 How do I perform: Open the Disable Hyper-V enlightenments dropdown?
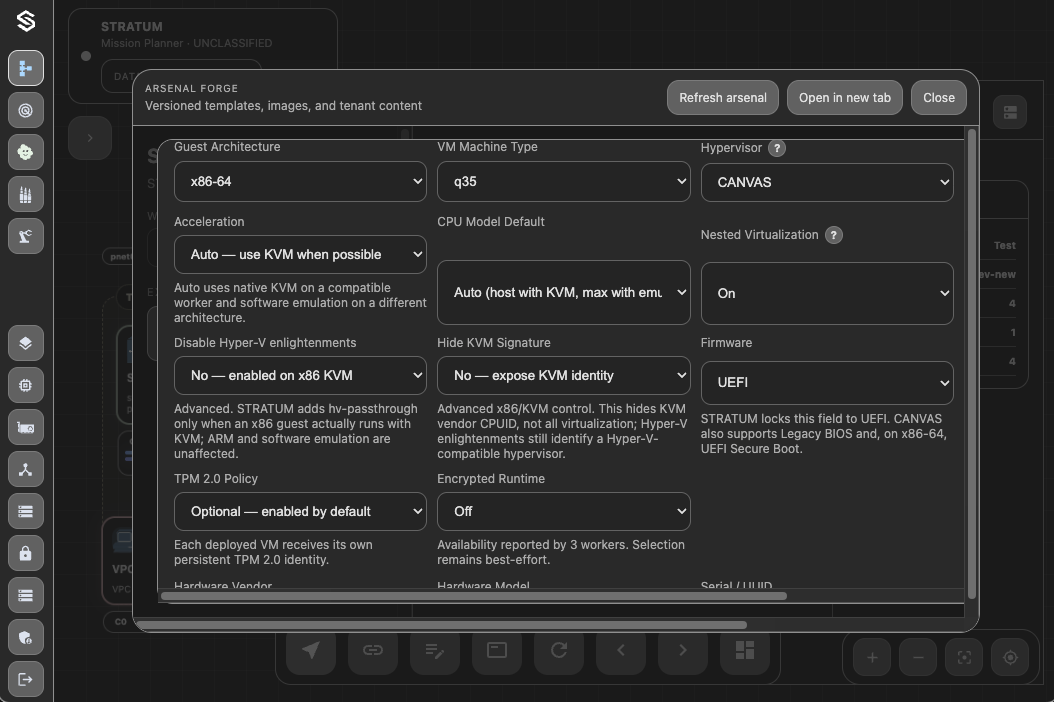(300, 375)
